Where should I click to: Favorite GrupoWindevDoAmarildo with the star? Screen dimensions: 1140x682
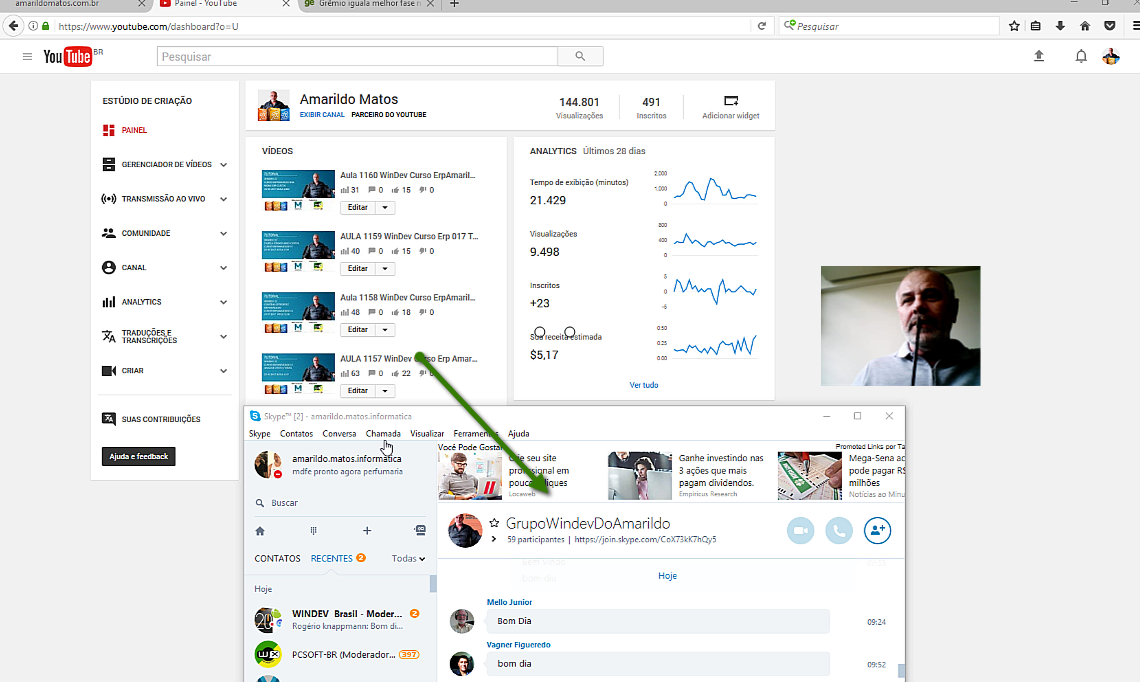pos(494,523)
